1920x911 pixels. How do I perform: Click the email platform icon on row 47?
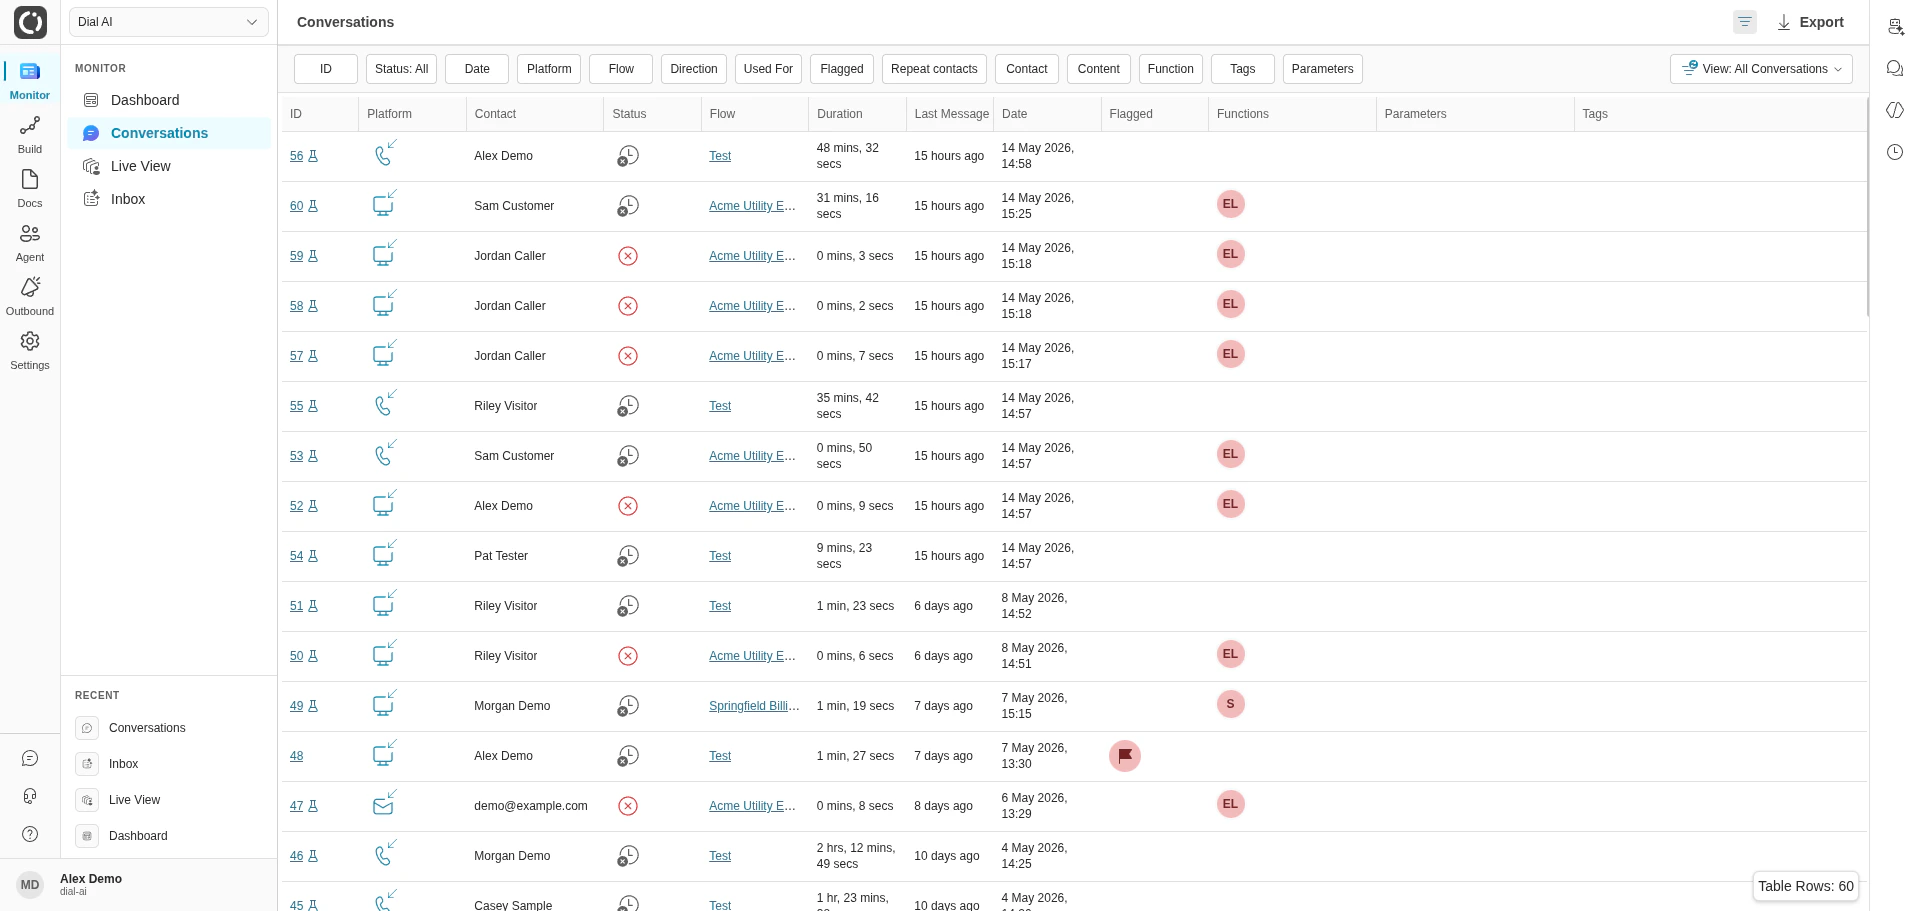pos(385,803)
